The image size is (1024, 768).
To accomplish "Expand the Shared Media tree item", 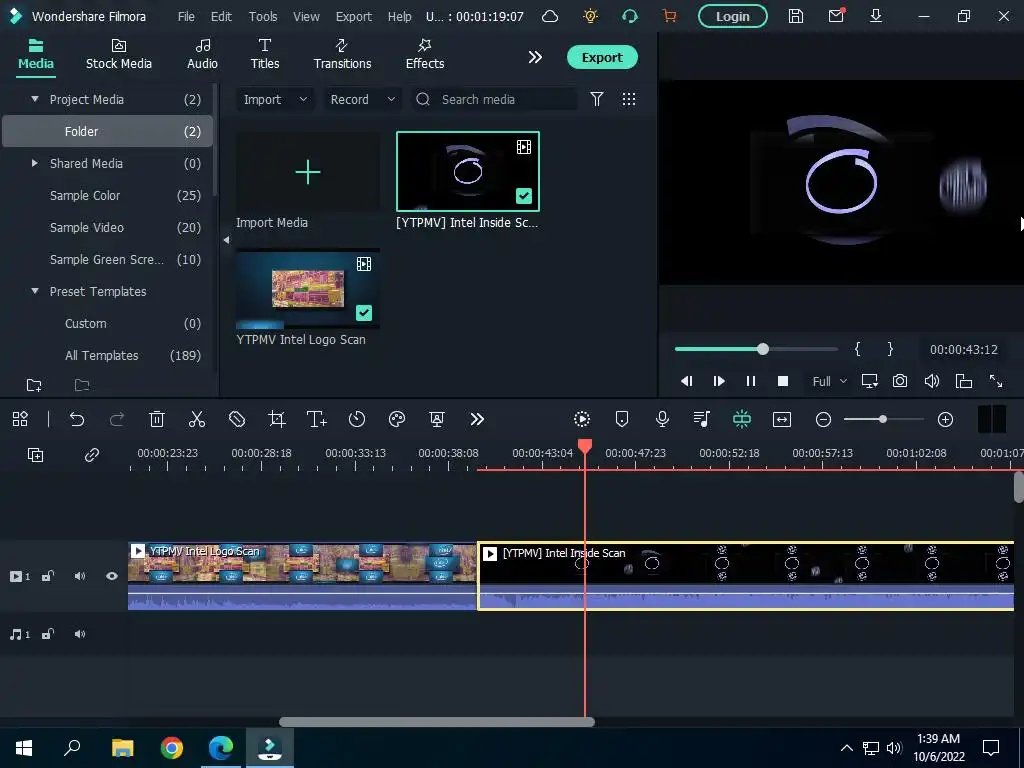I will click(x=35, y=163).
